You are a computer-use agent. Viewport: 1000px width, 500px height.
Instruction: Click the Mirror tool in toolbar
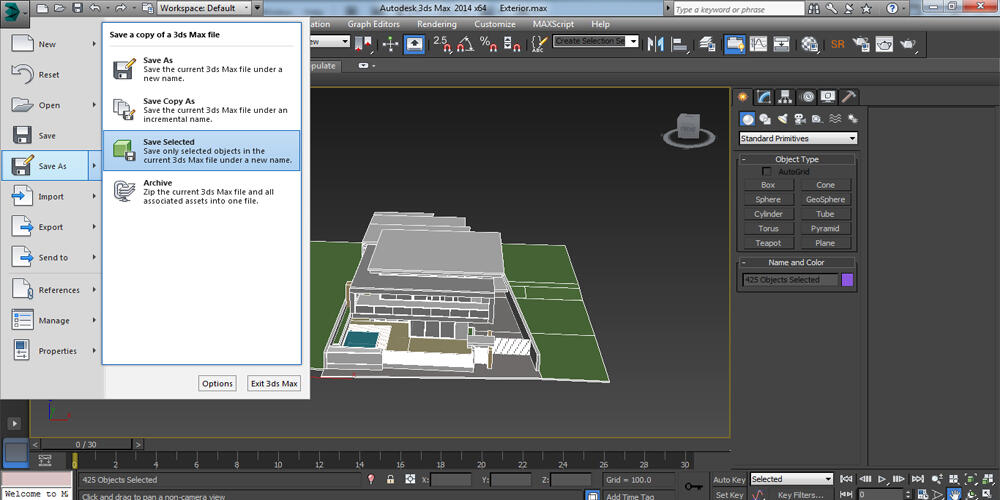(x=656, y=43)
